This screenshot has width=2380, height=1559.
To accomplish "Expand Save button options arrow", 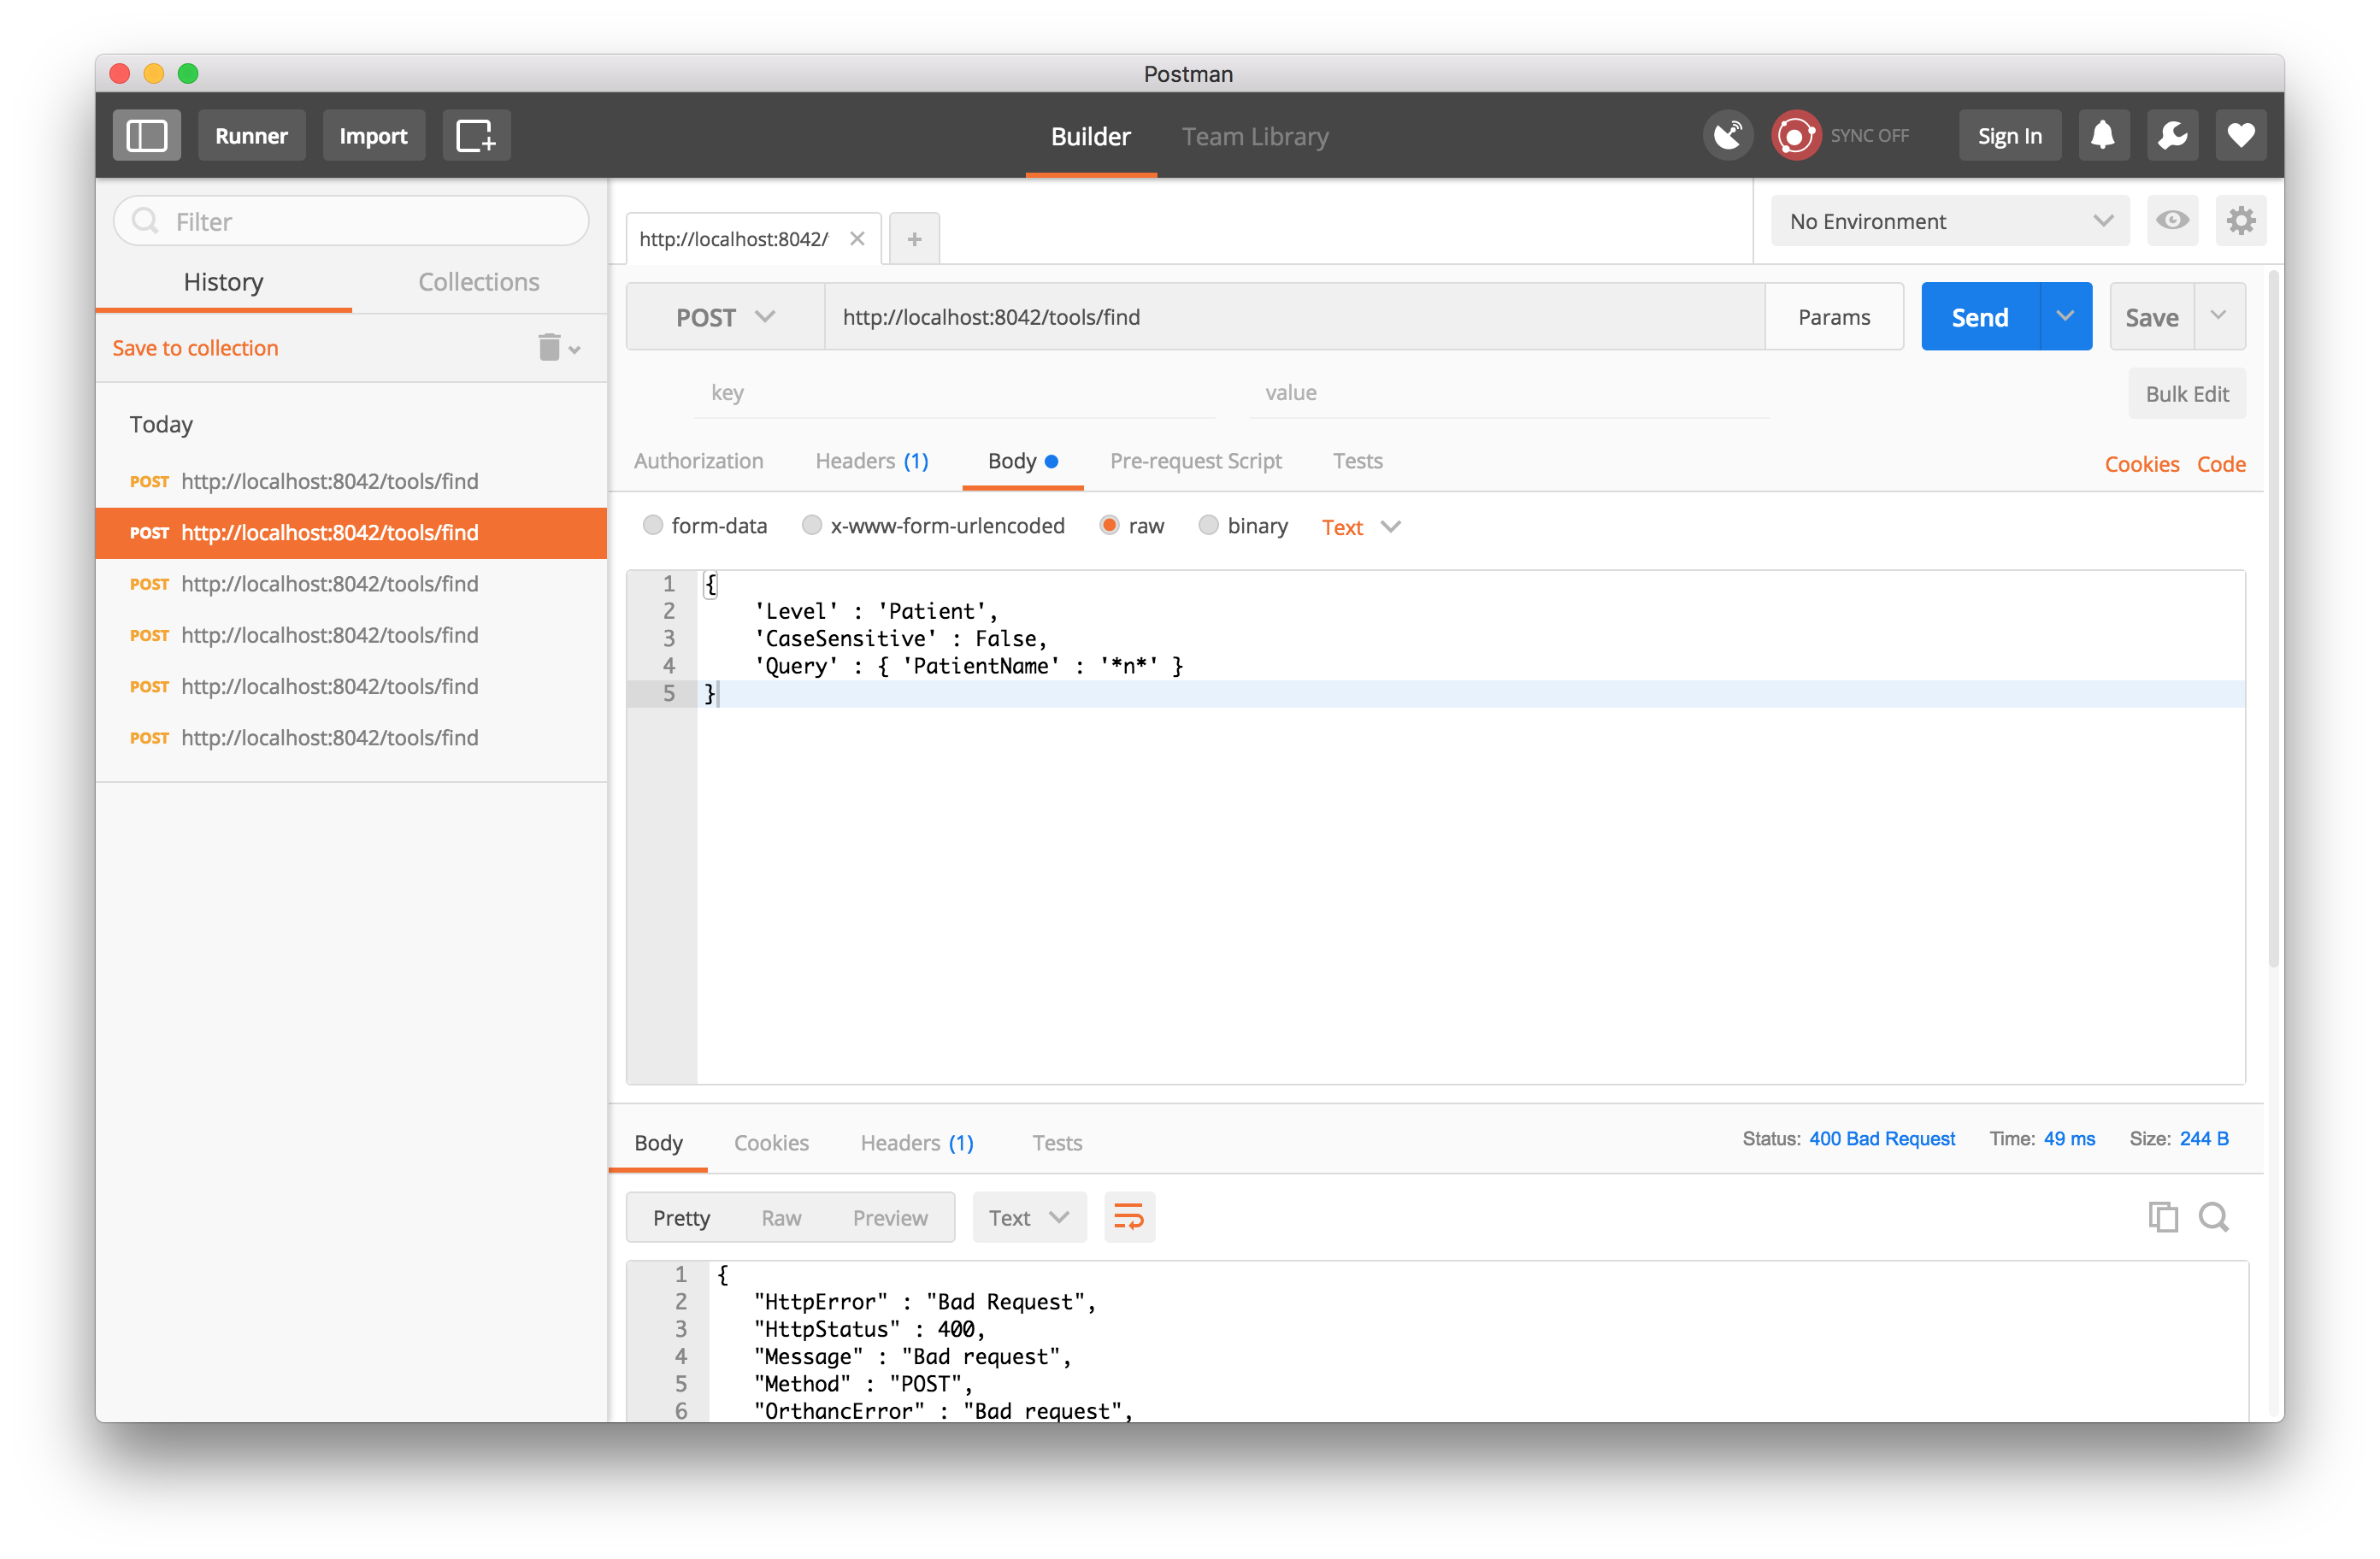I will tap(2219, 317).
